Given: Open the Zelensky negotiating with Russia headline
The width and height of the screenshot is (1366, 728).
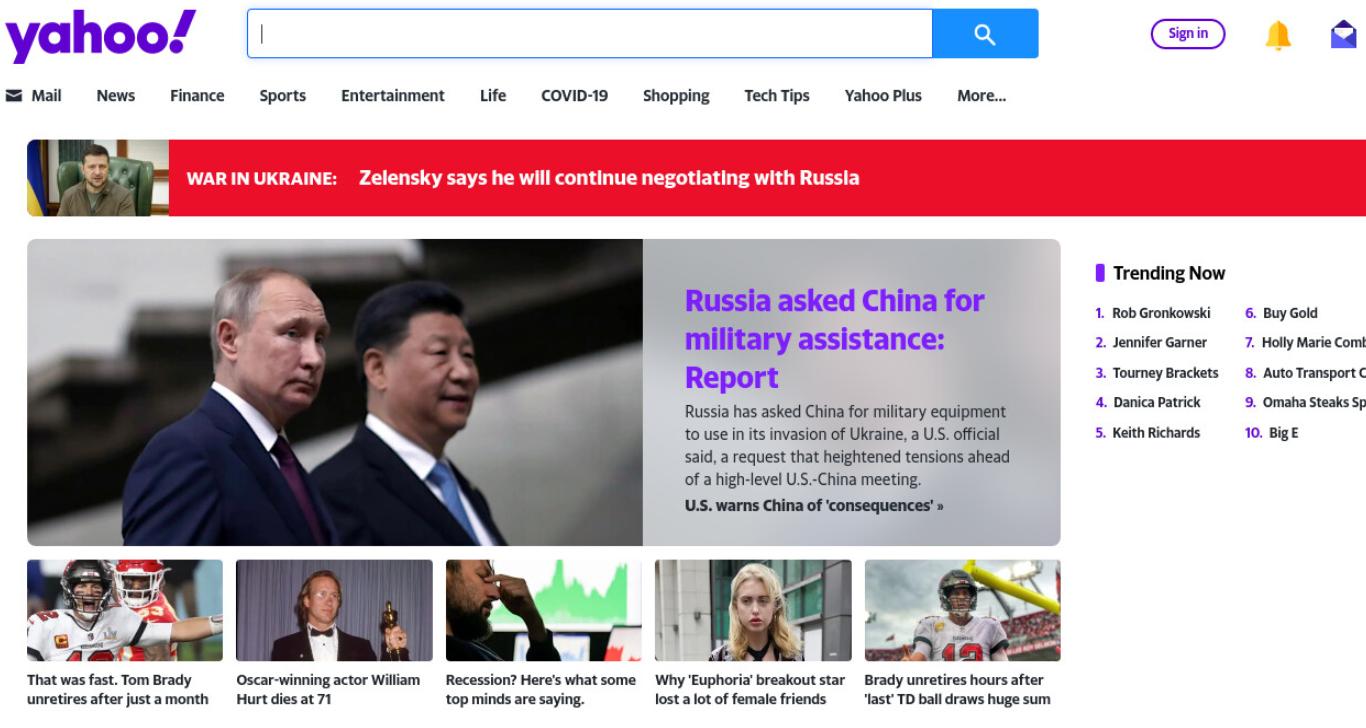Looking at the screenshot, I should click(x=609, y=178).
